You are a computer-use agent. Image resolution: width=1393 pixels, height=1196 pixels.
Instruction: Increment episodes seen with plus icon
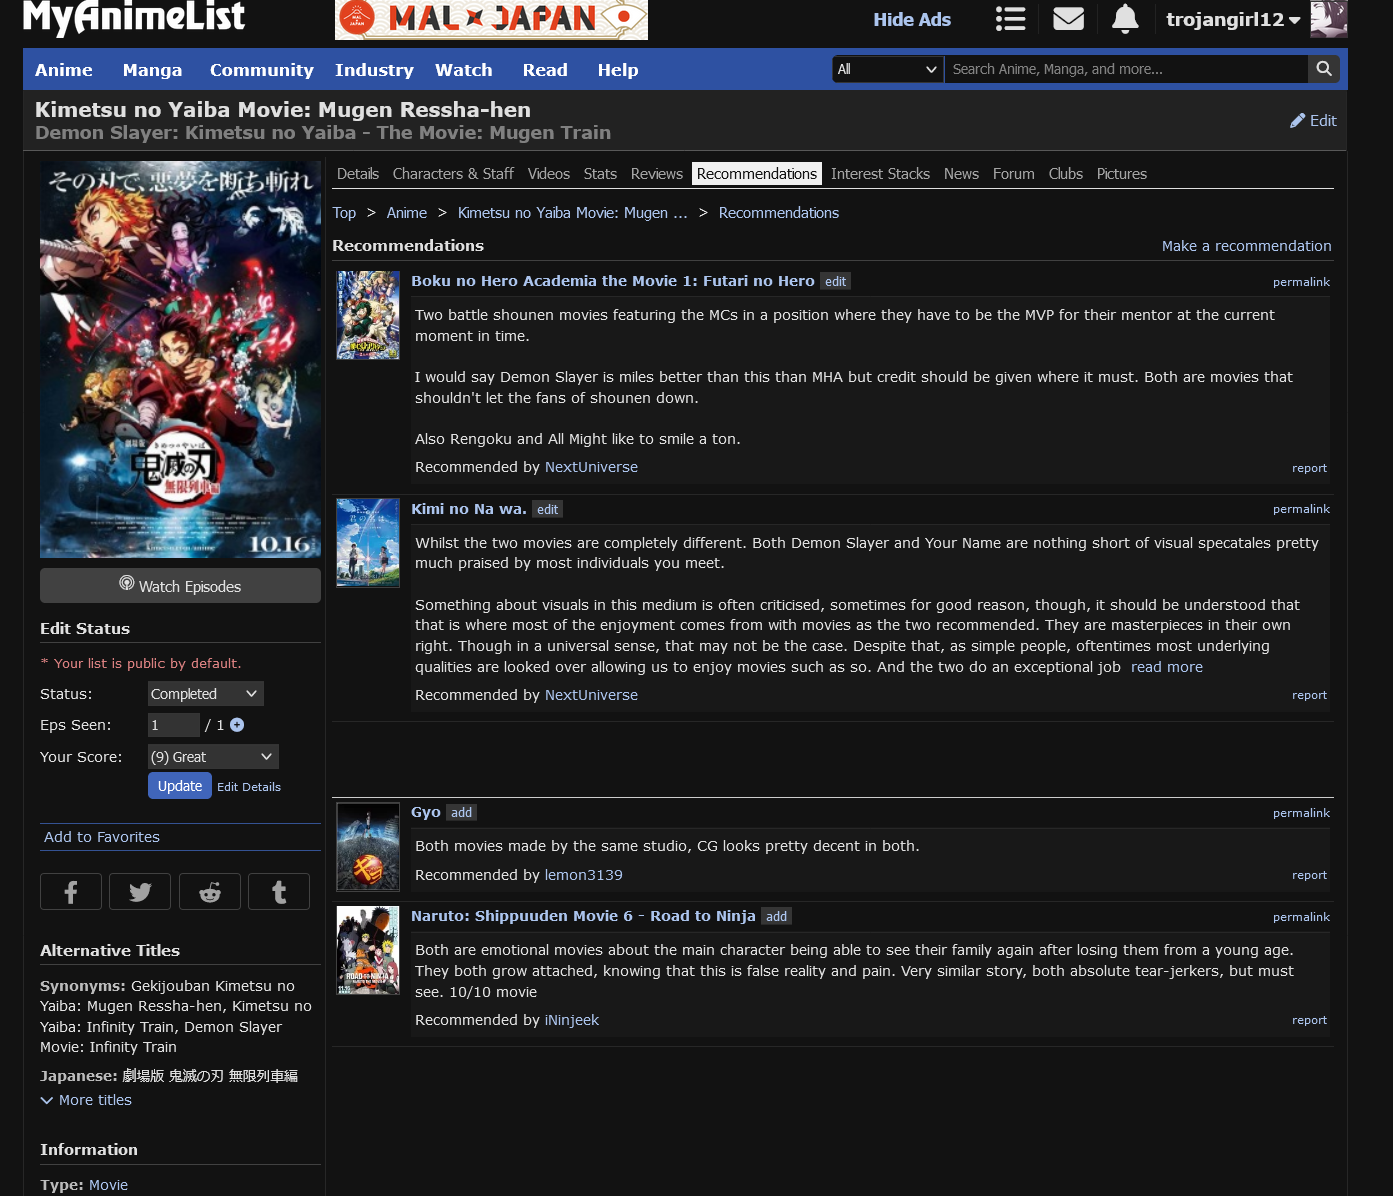pos(237,725)
